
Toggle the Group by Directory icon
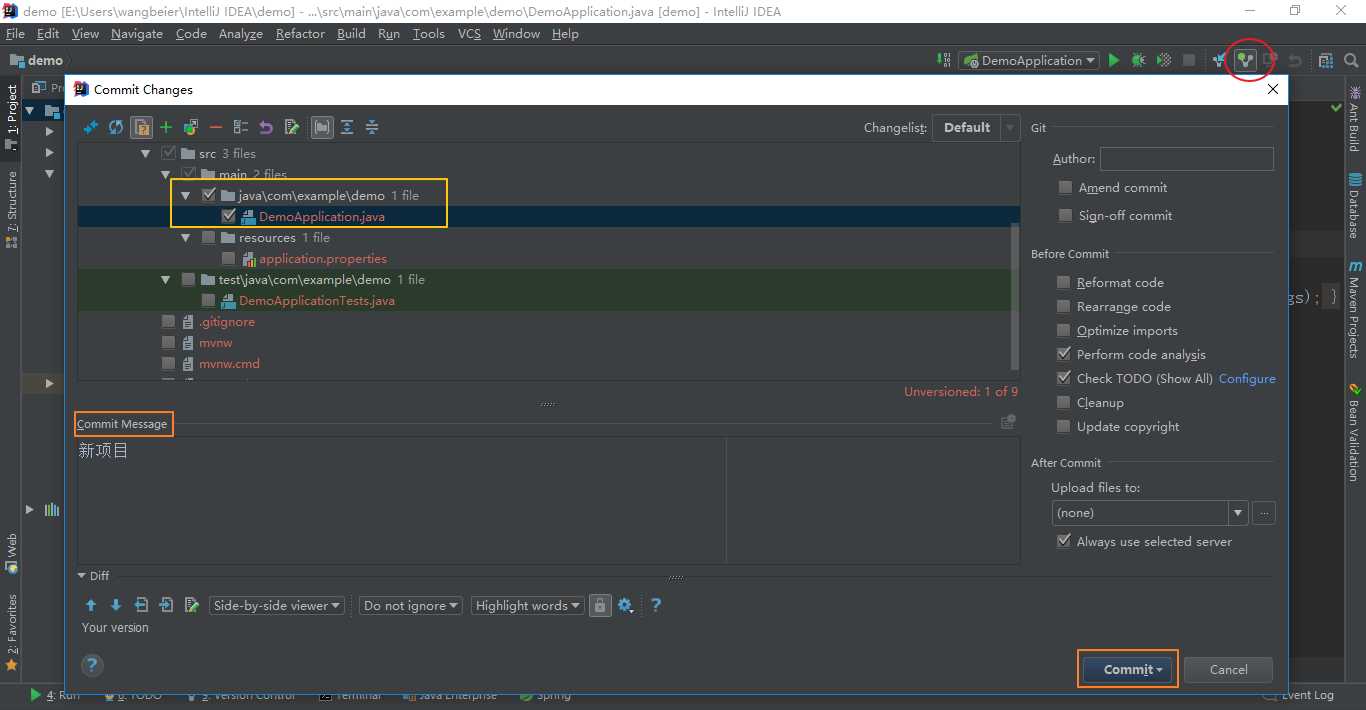(x=321, y=127)
